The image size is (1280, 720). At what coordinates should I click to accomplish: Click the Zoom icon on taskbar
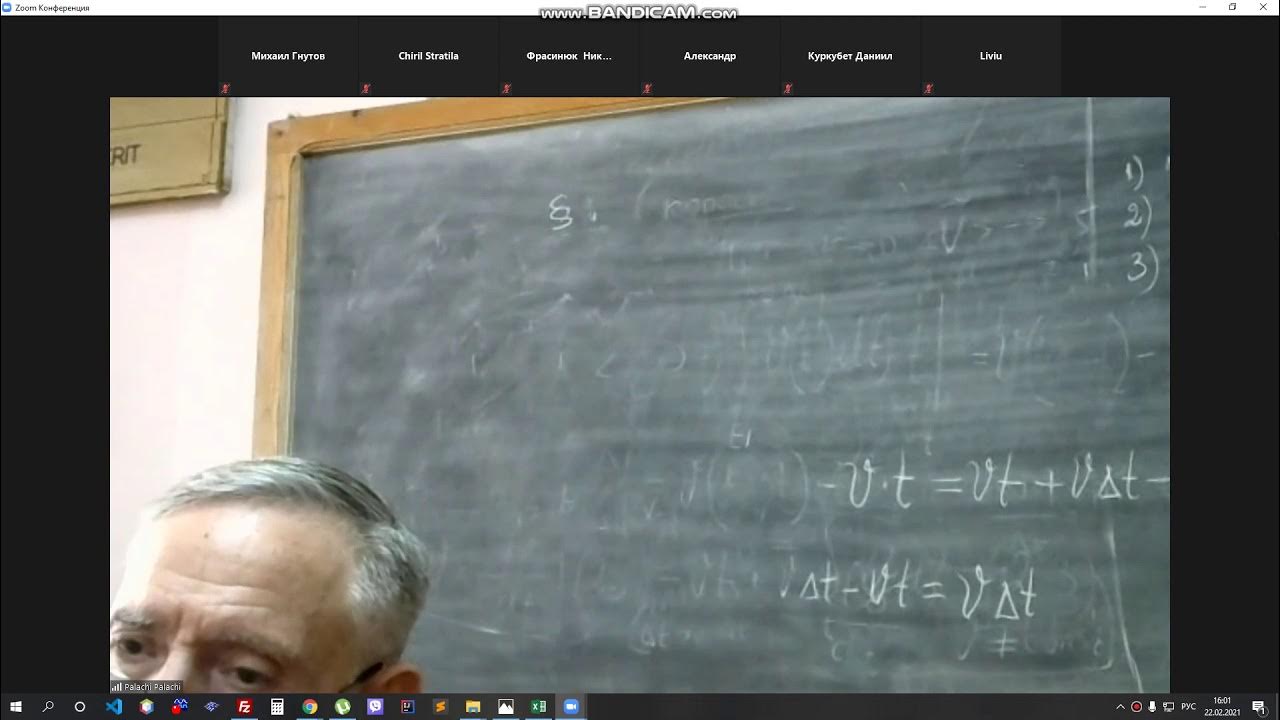coord(571,707)
